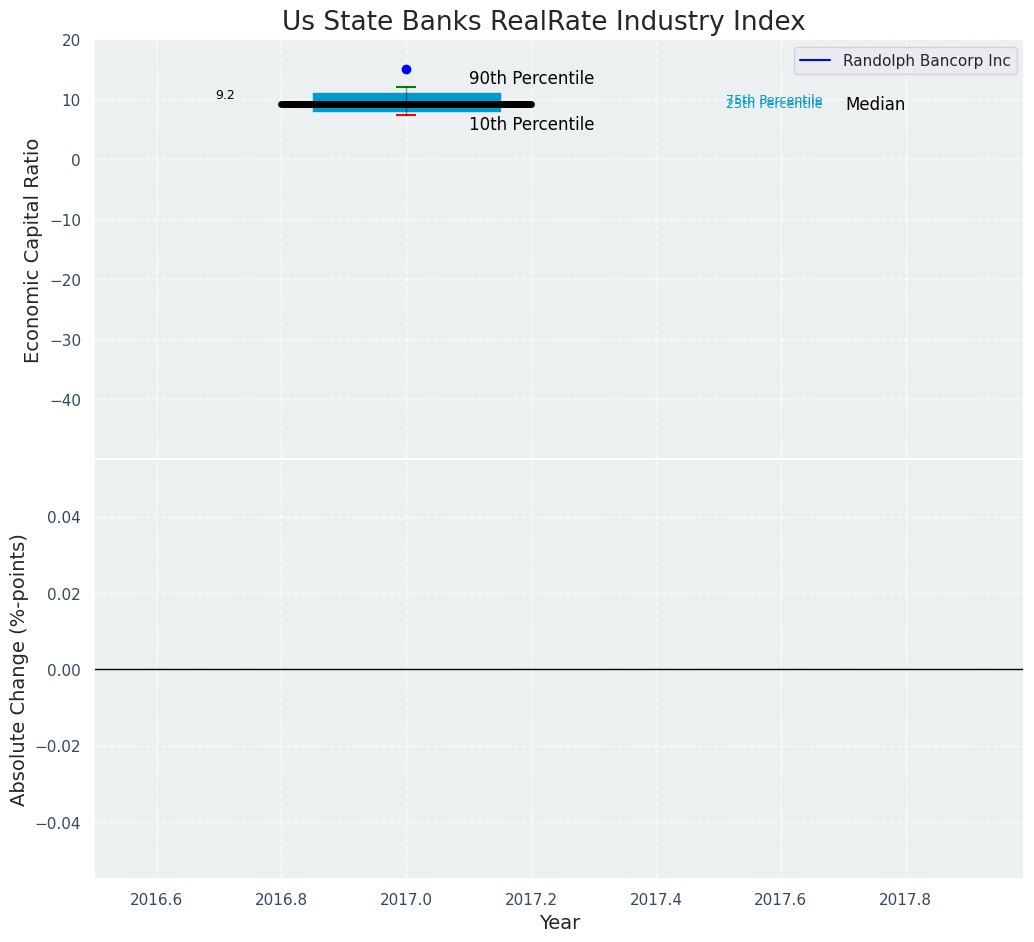
Task: Click the 75th Percentile blue label
Action: coord(774,100)
